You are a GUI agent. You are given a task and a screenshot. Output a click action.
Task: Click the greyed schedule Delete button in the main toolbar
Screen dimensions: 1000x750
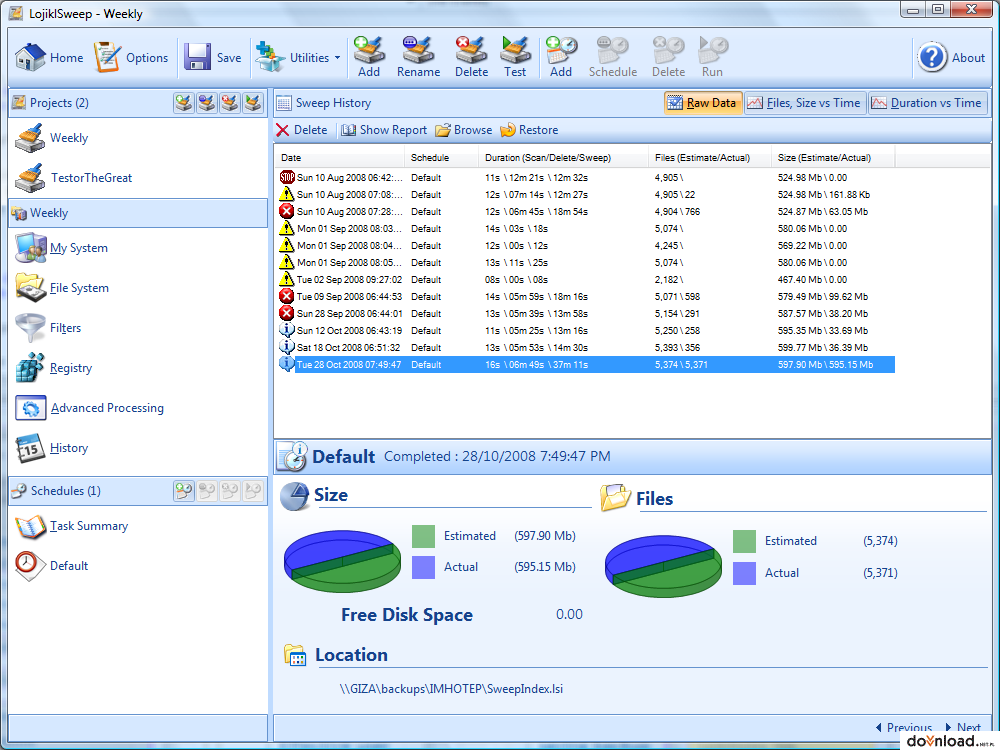tap(668, 57)
